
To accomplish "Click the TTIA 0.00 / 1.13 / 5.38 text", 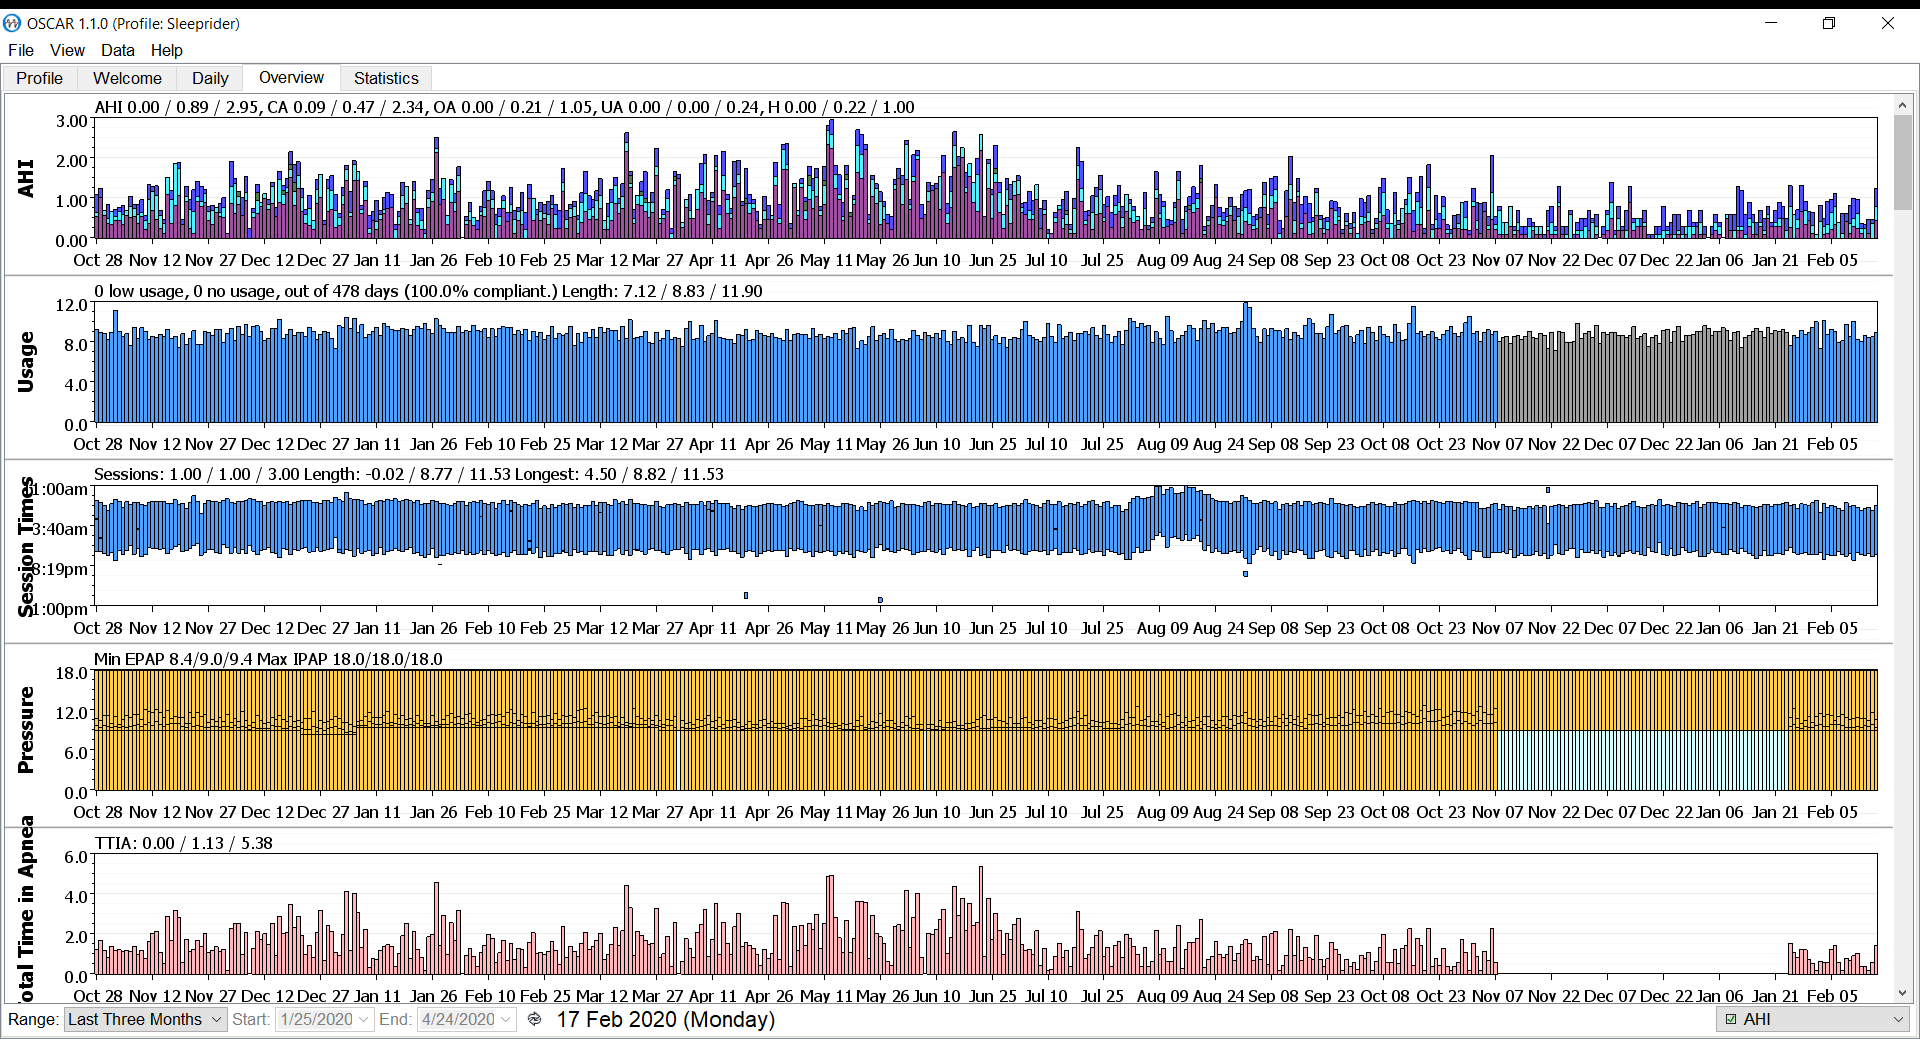I will [x=183, y=843].
